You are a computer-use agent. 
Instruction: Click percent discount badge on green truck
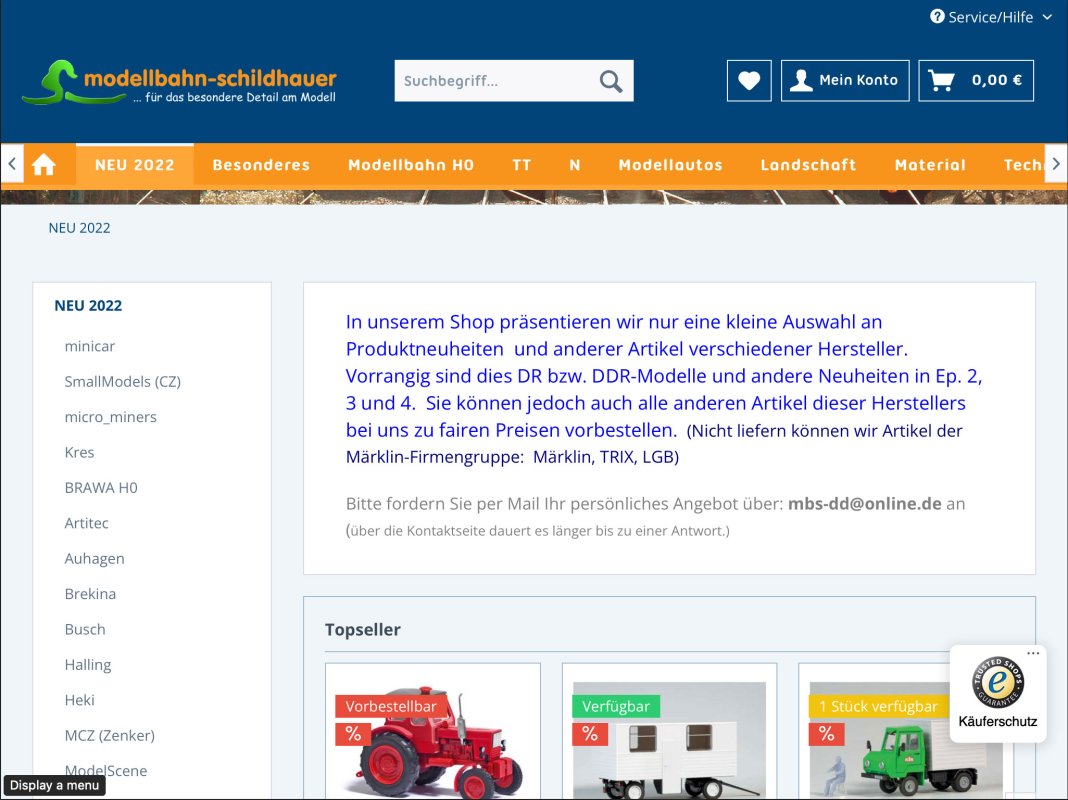pos(826,734)
